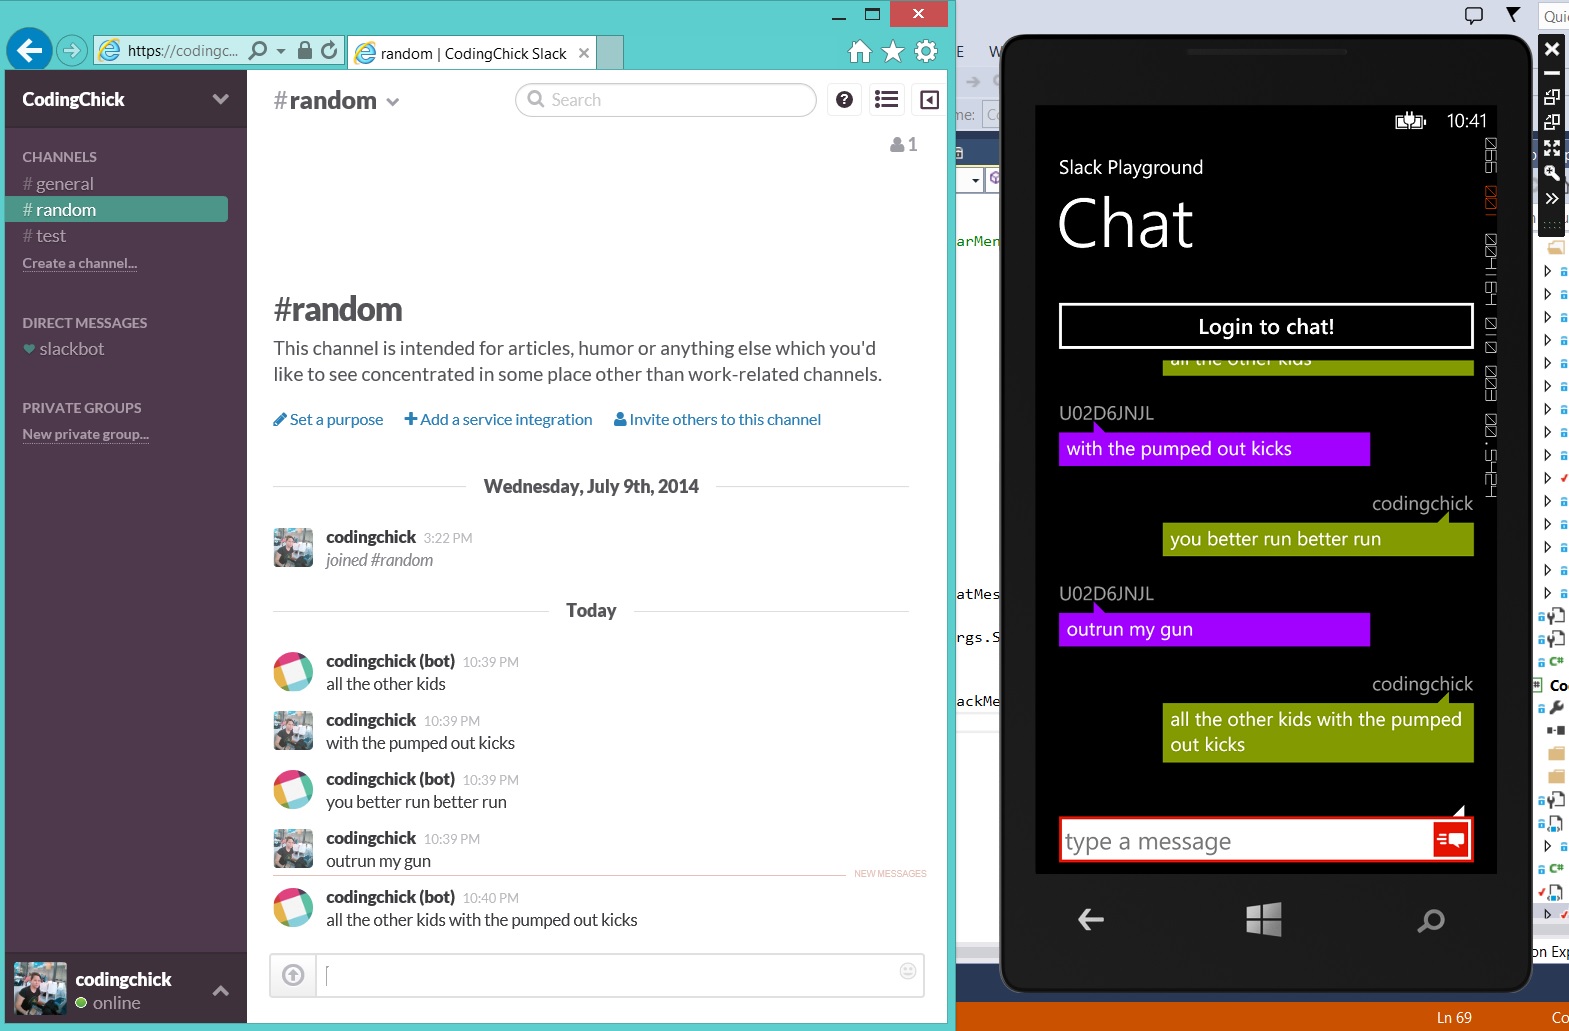Image resolution: width=1569 pixels, height=1031 pixels.
Task: Click the browser address bar URL
Action: click(x=183, y=50)
